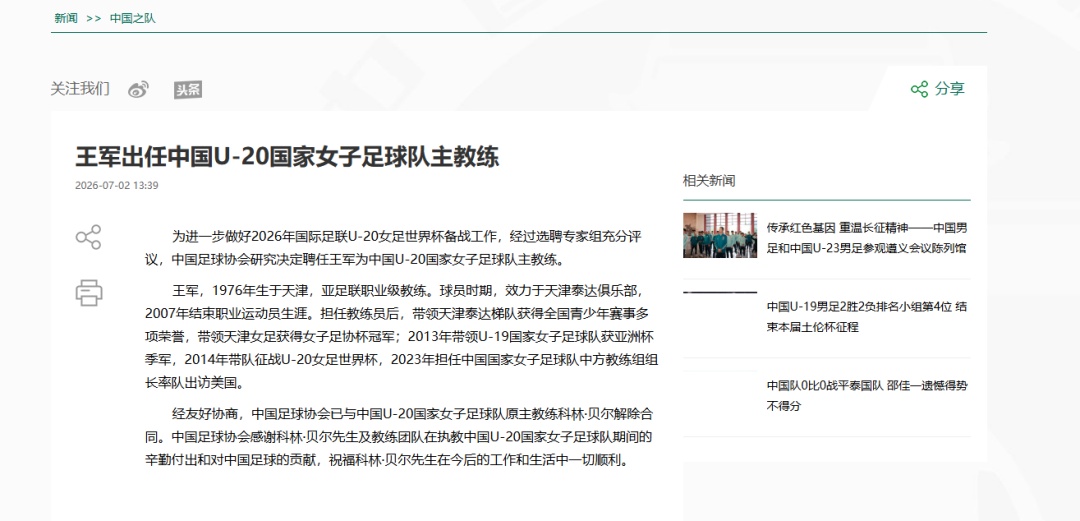Click paragraph beginning 经友好协商，中国足球协会
The image size is (1080, 521).
point(398,438)
